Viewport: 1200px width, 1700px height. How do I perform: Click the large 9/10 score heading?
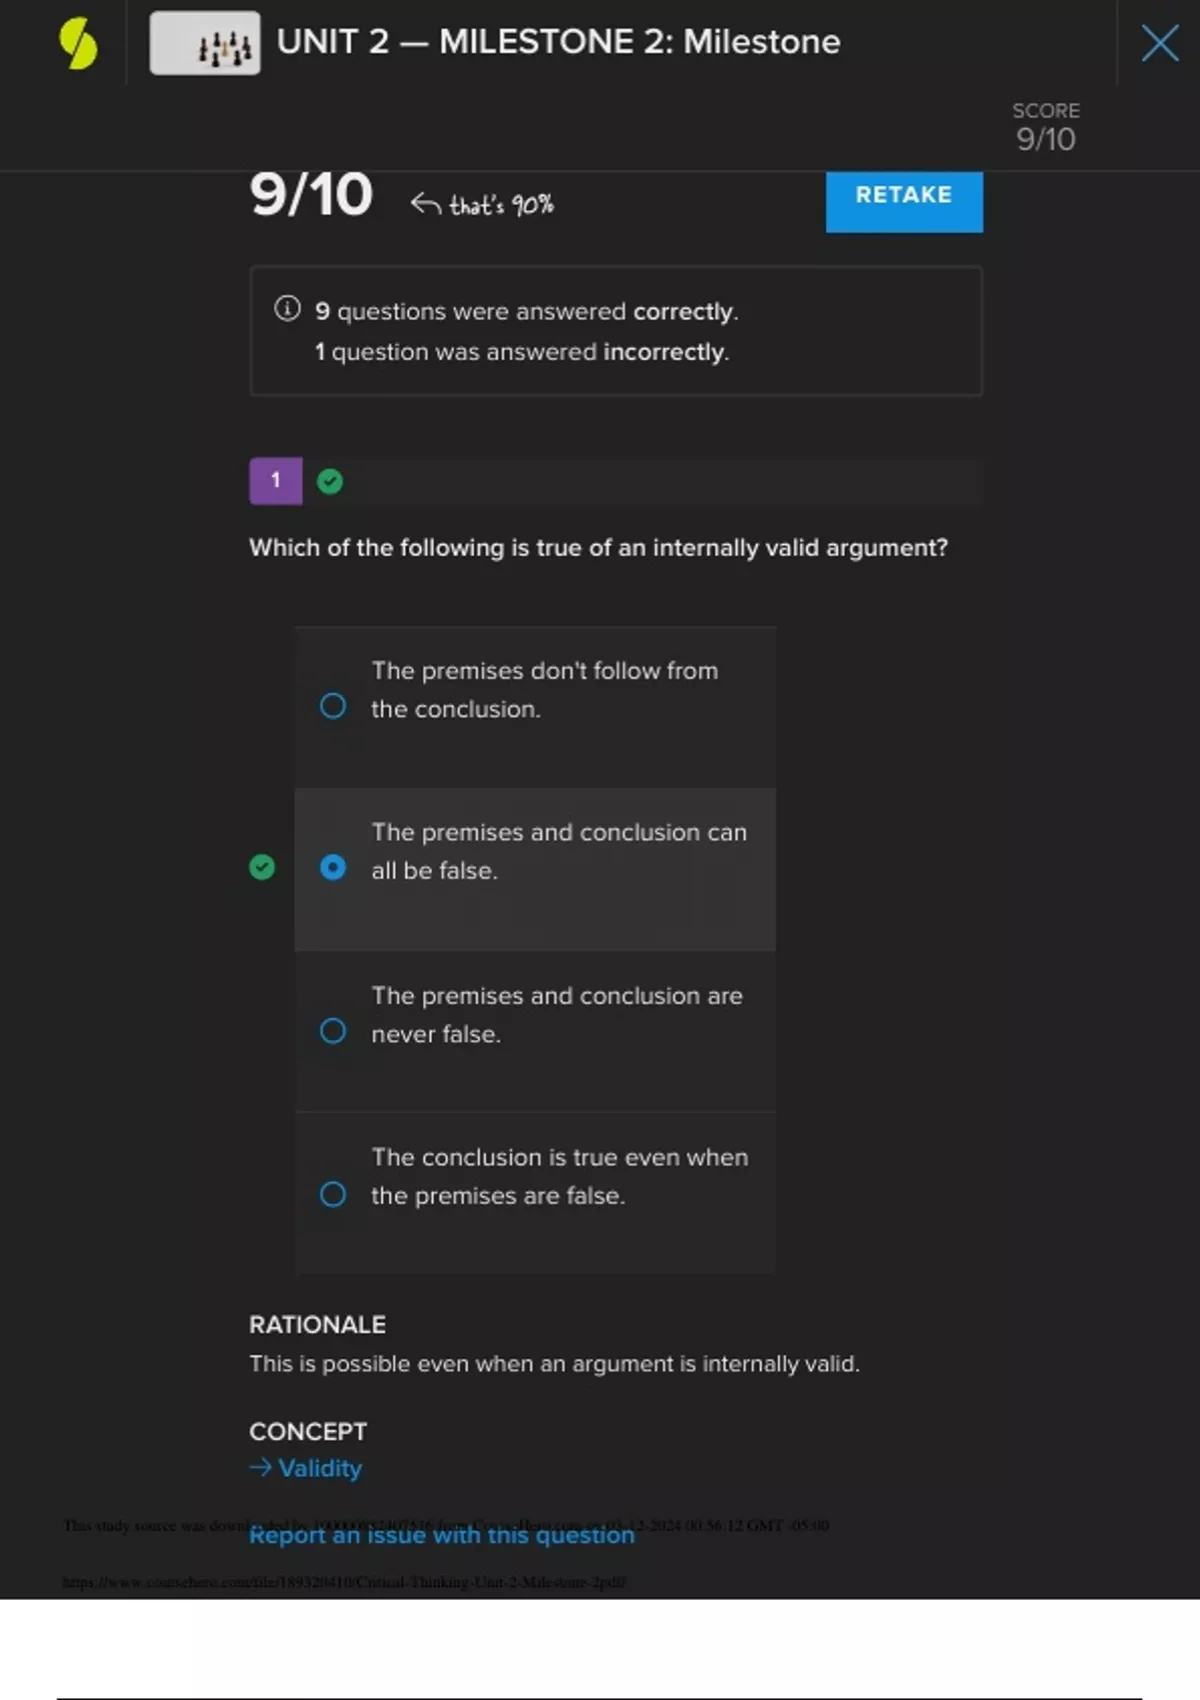click(311, 194)
